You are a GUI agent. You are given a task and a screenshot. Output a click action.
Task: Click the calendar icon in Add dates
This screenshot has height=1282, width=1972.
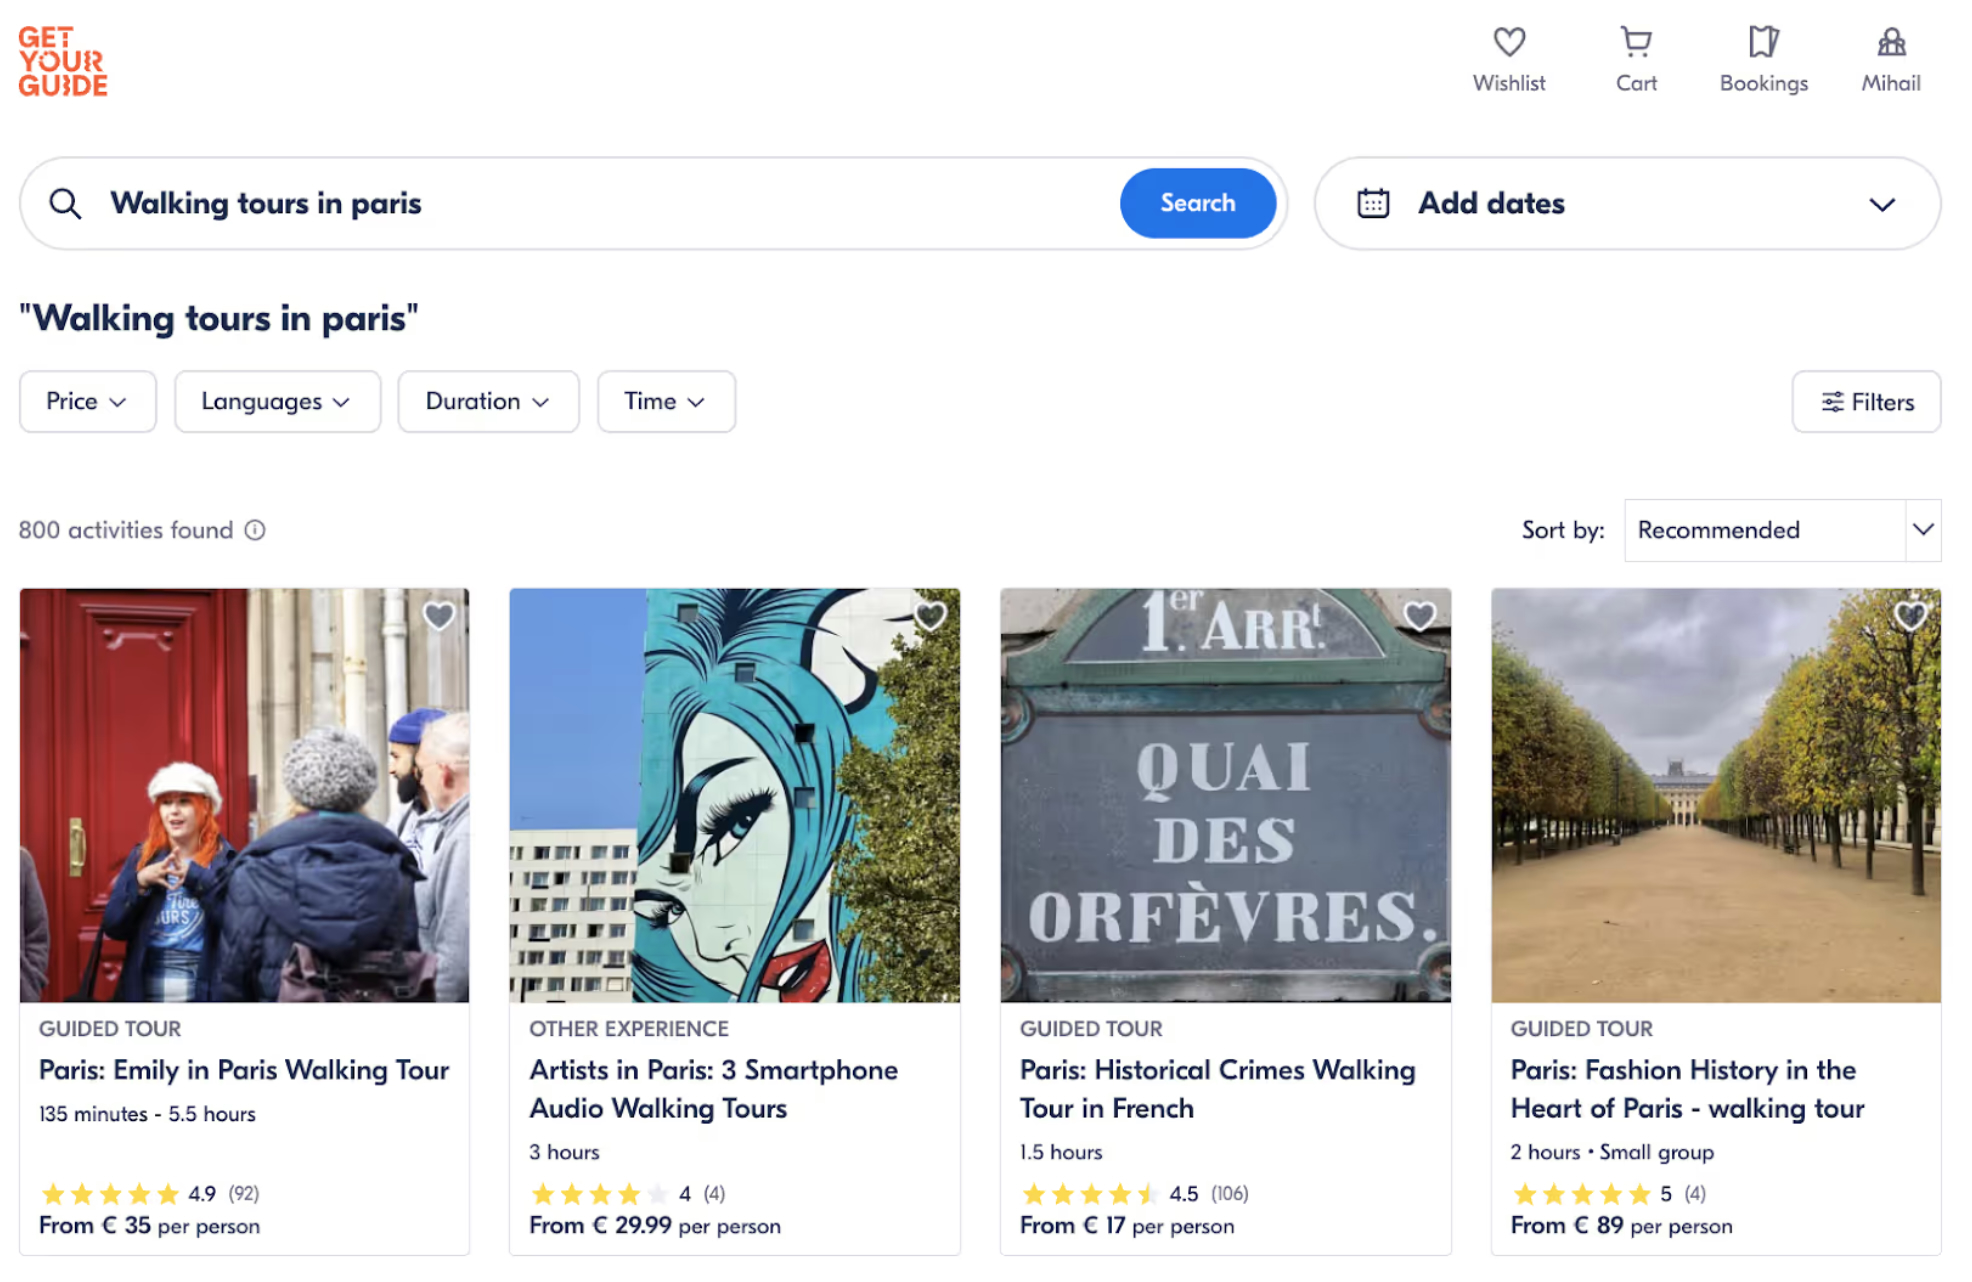[1372, 204]
